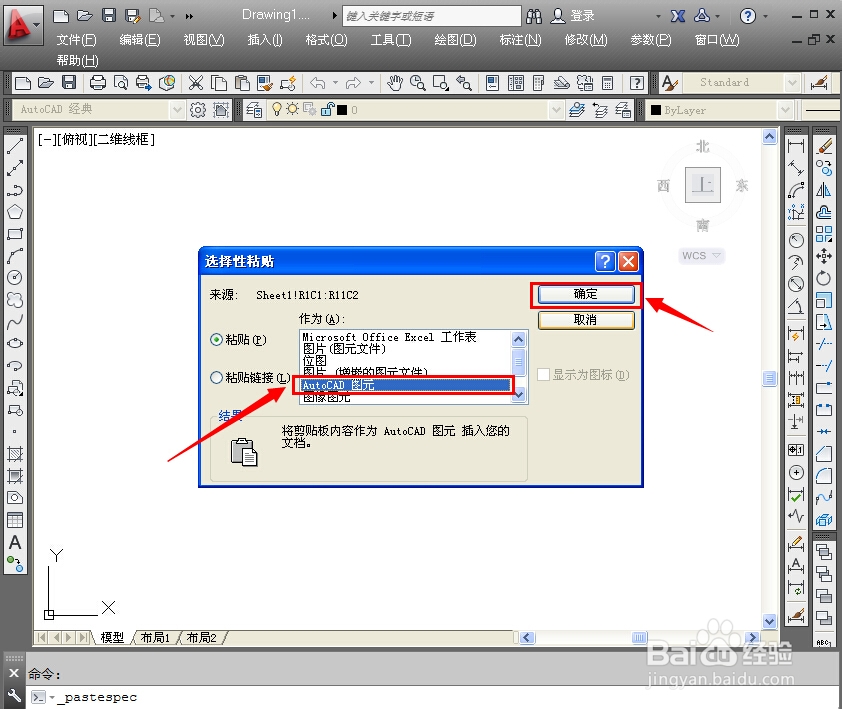Click the Paste clipboard icon

pos(242,83)
